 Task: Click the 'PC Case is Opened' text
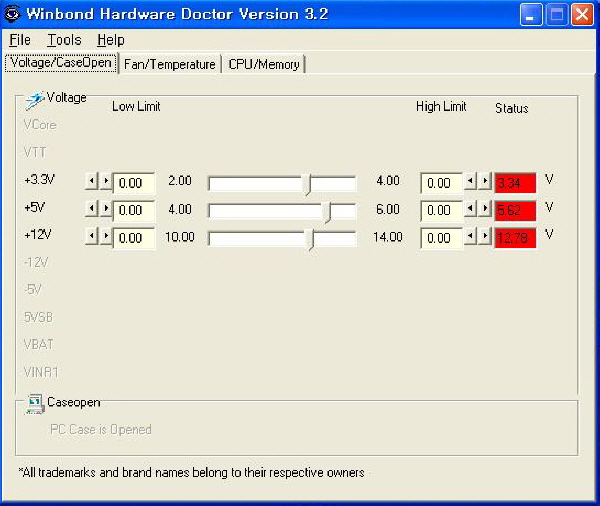click(x=101, y=429)
